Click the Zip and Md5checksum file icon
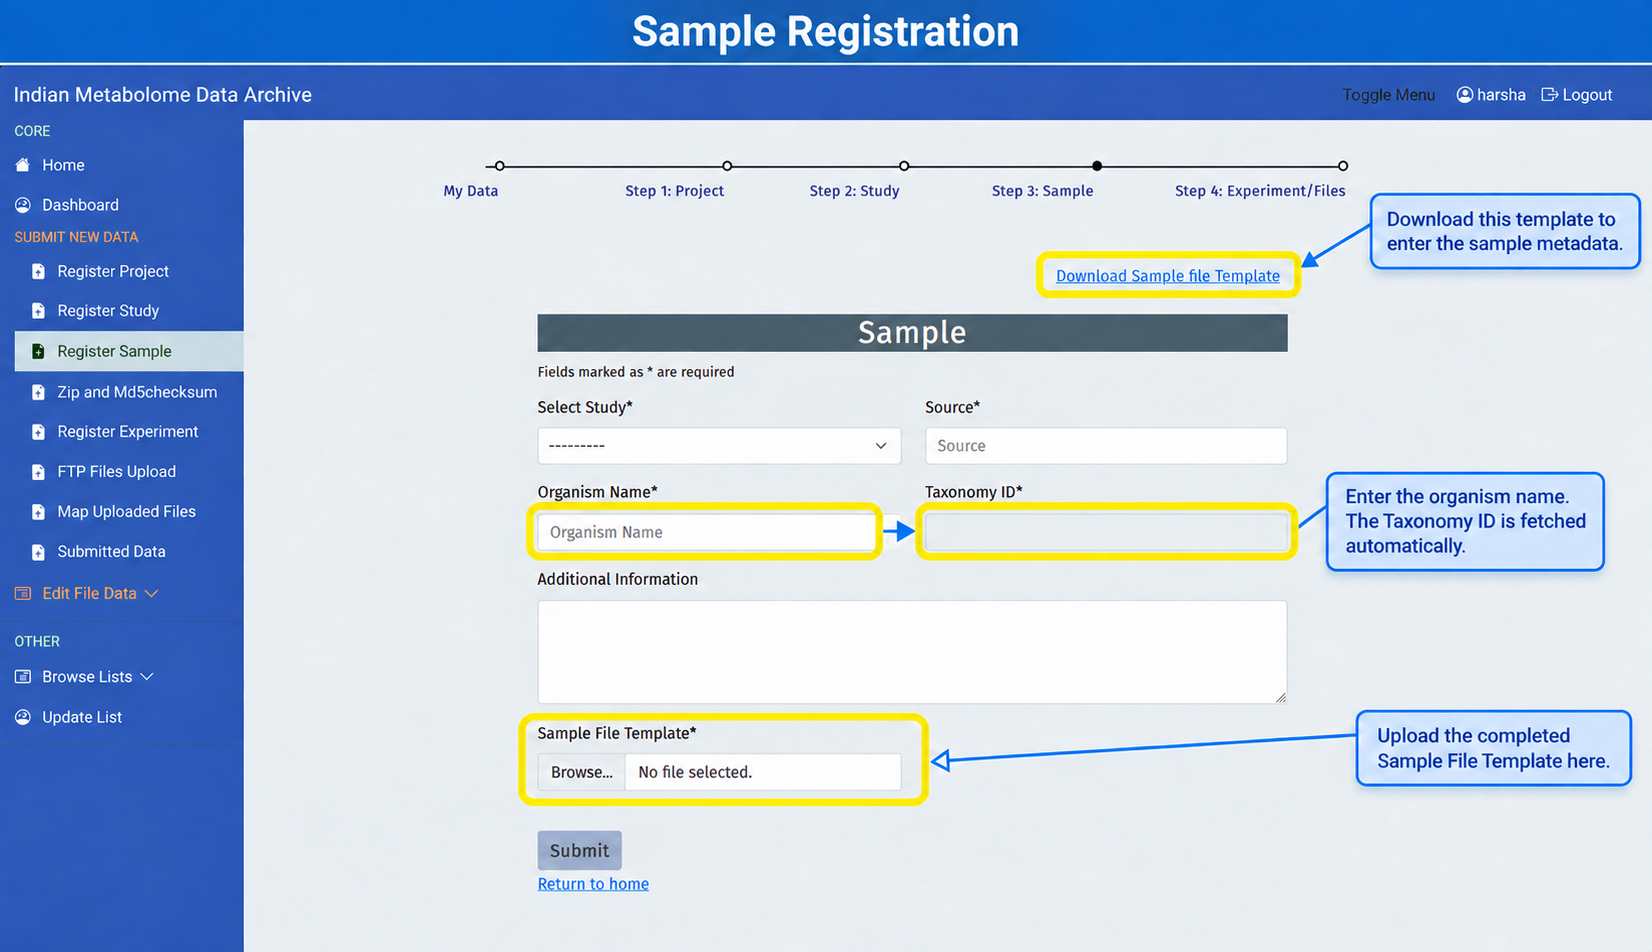This screenshot has height=952, width=1652. pos(38,392)
